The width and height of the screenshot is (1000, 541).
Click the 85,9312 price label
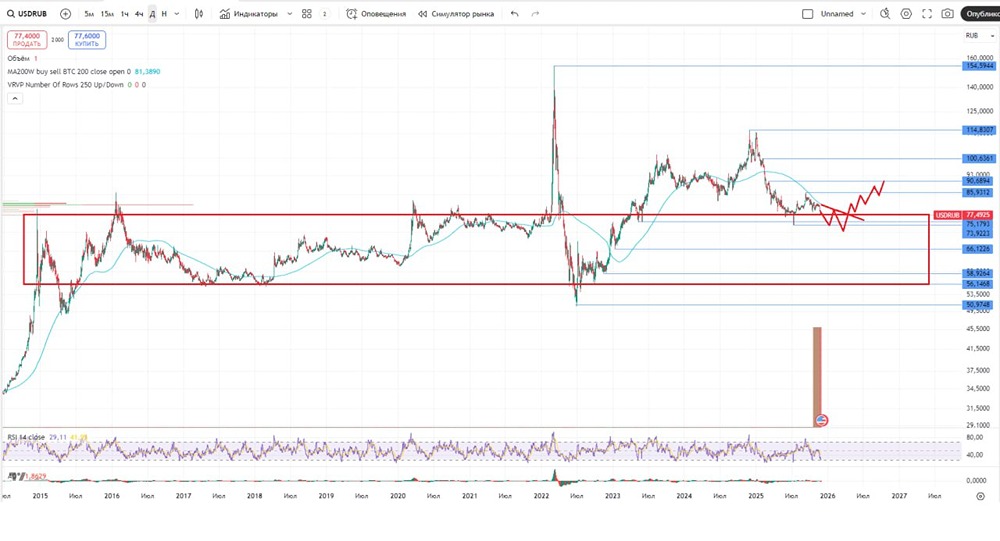(979, 192)
